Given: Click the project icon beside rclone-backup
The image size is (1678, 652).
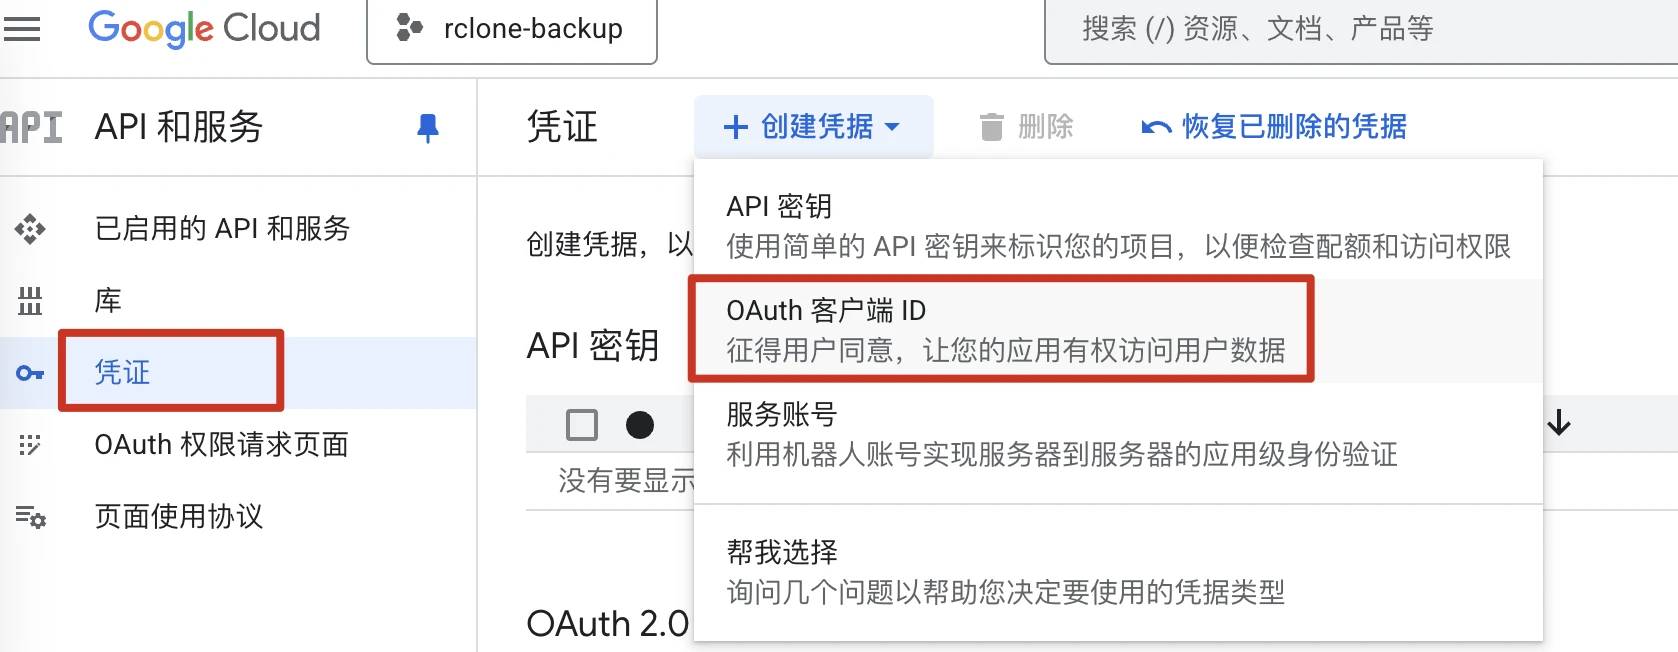Looking at the screenshot, I should pos(409,28).
